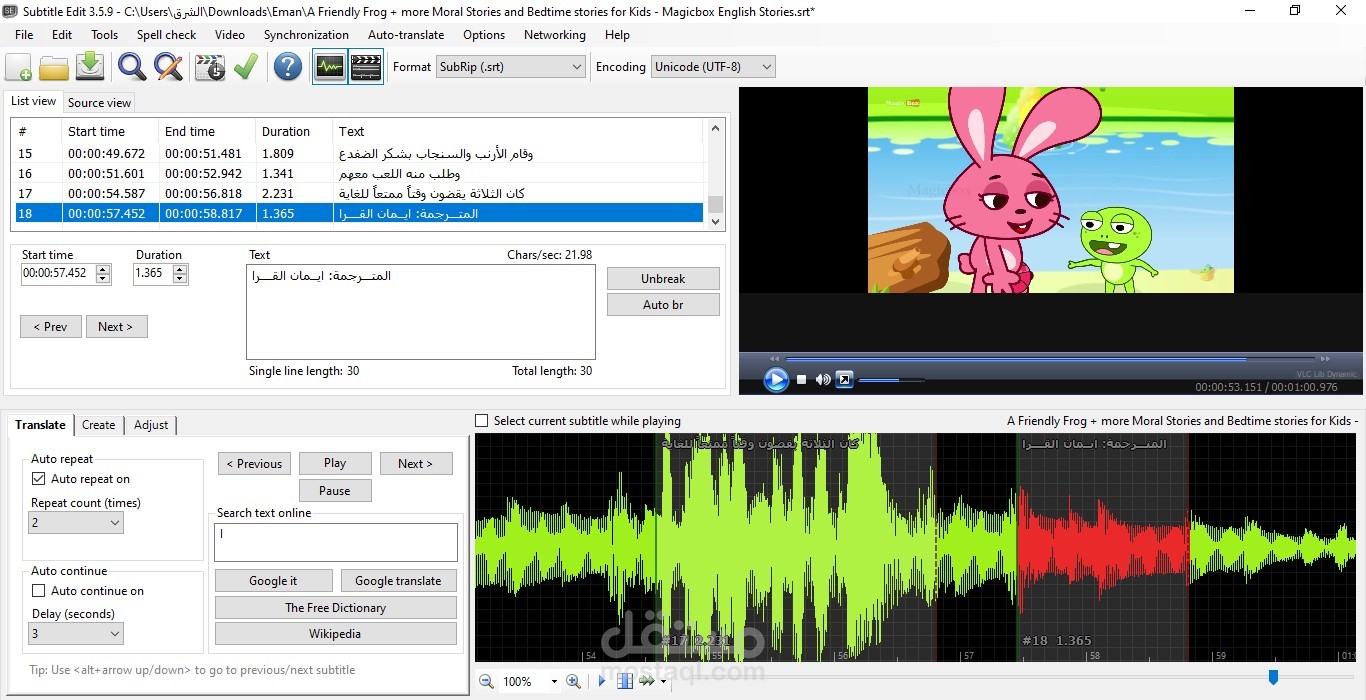Viewport: 1366px width, 700px height.
Task: Switch to the Create tab
Action: click(98, 425)
